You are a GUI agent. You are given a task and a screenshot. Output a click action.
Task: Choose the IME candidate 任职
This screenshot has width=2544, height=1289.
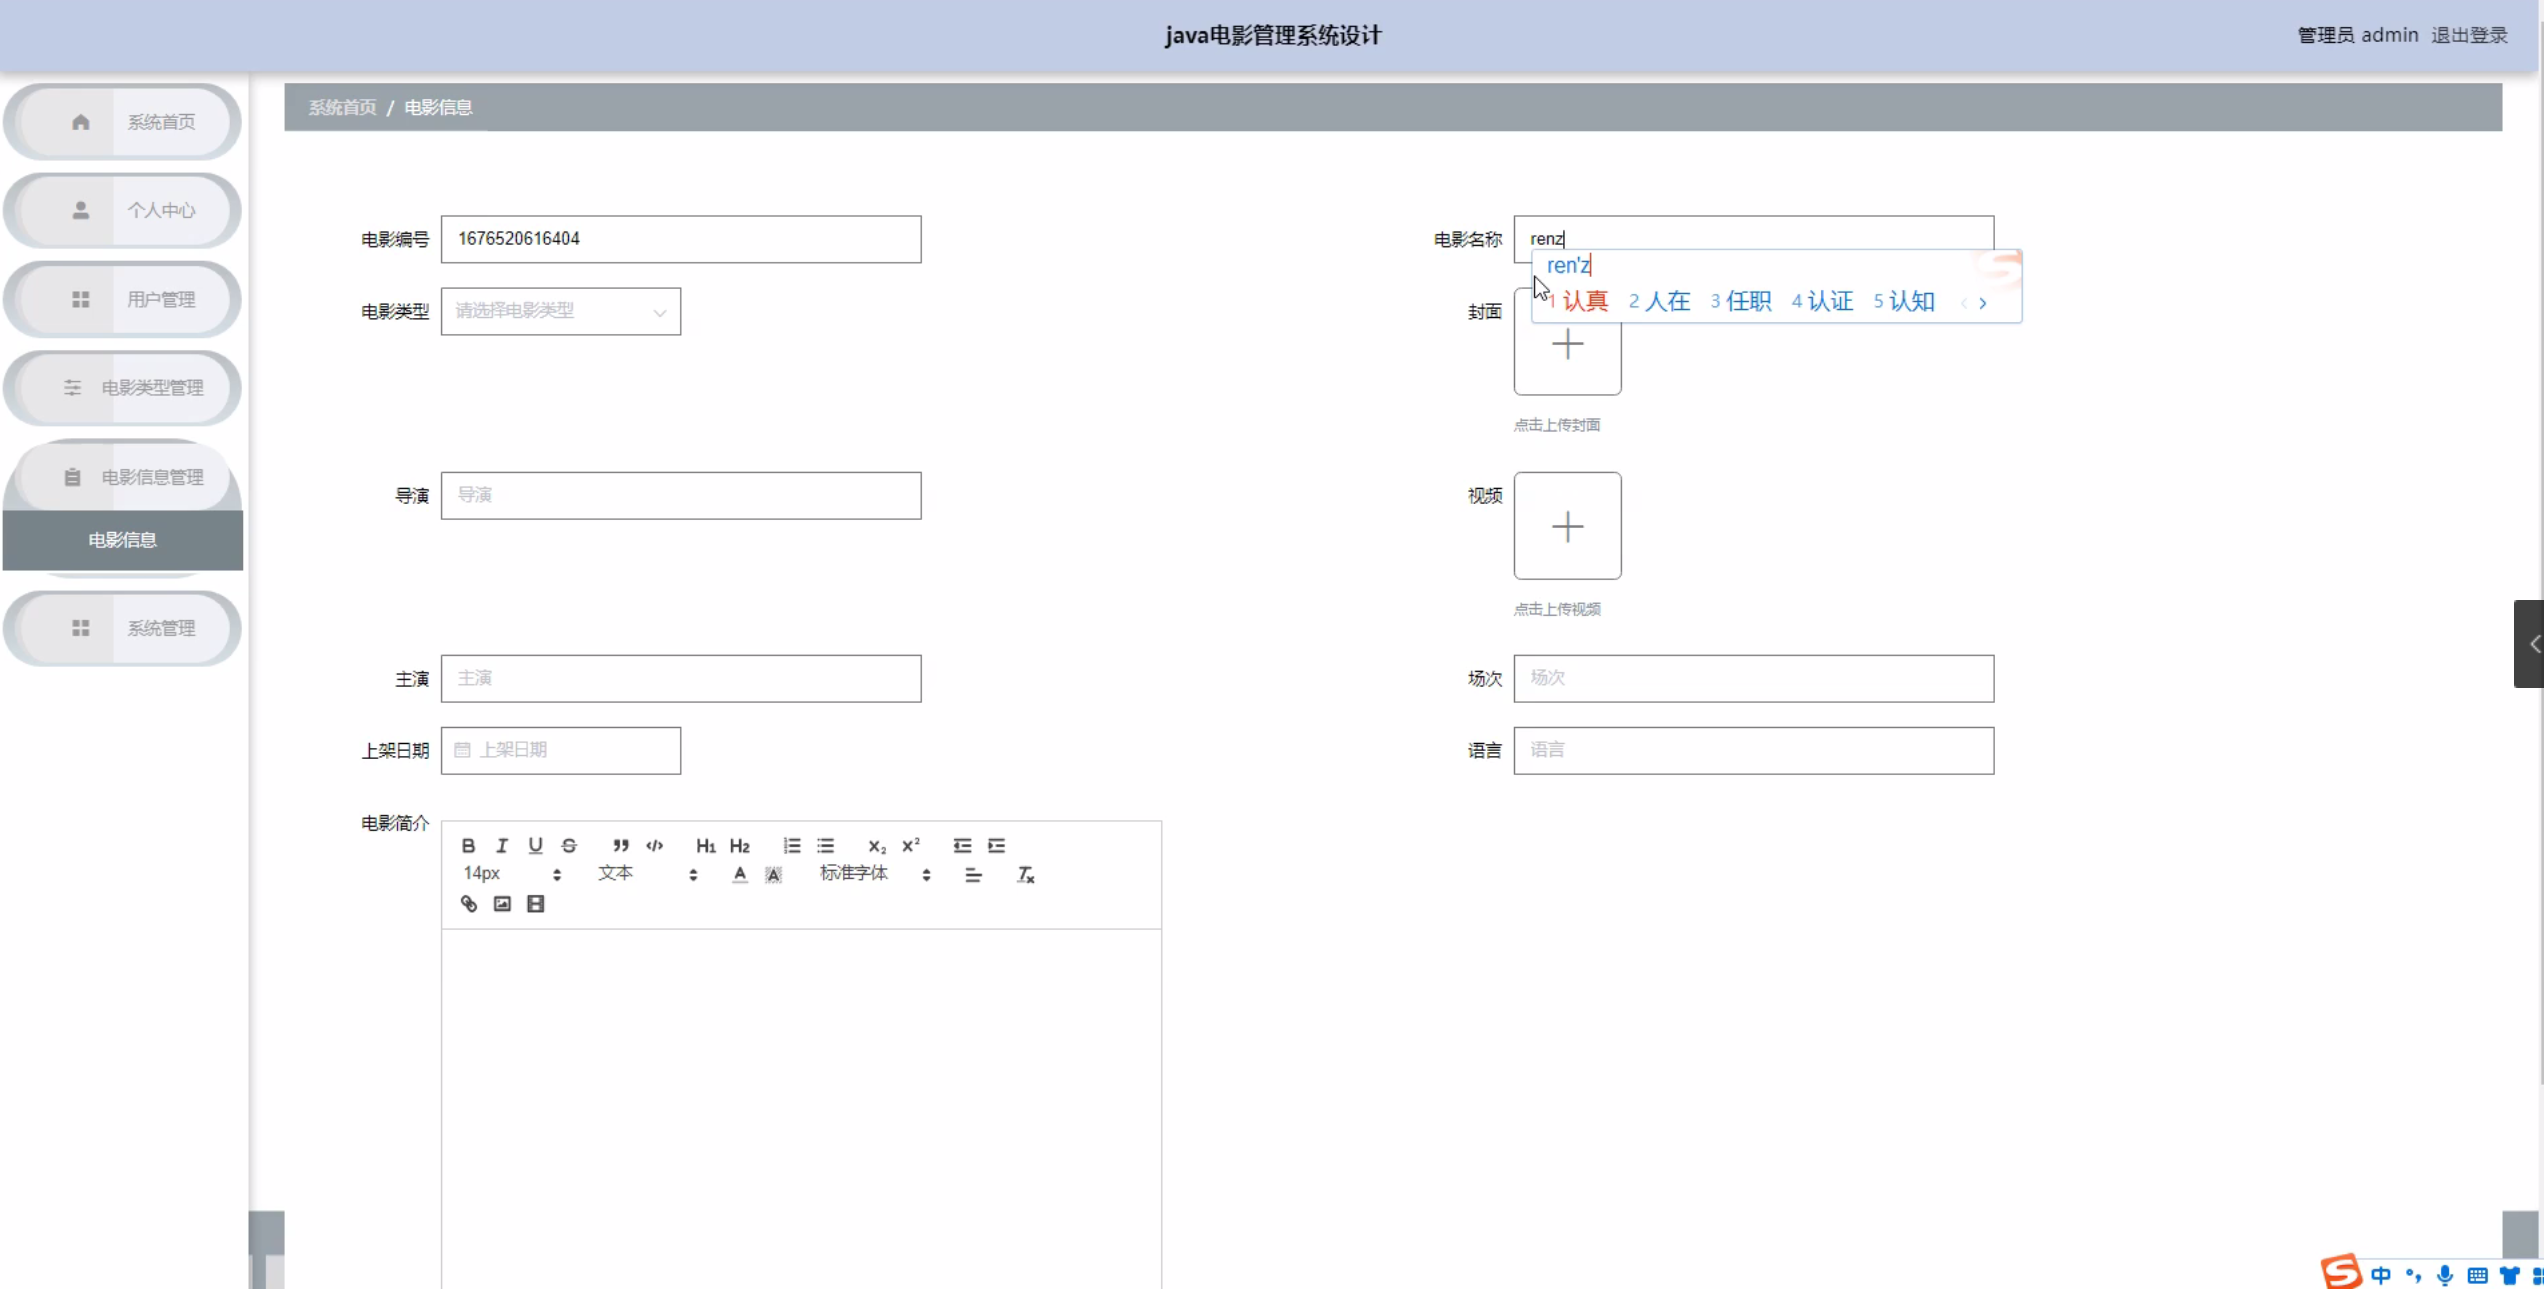tap(1741, 301)
